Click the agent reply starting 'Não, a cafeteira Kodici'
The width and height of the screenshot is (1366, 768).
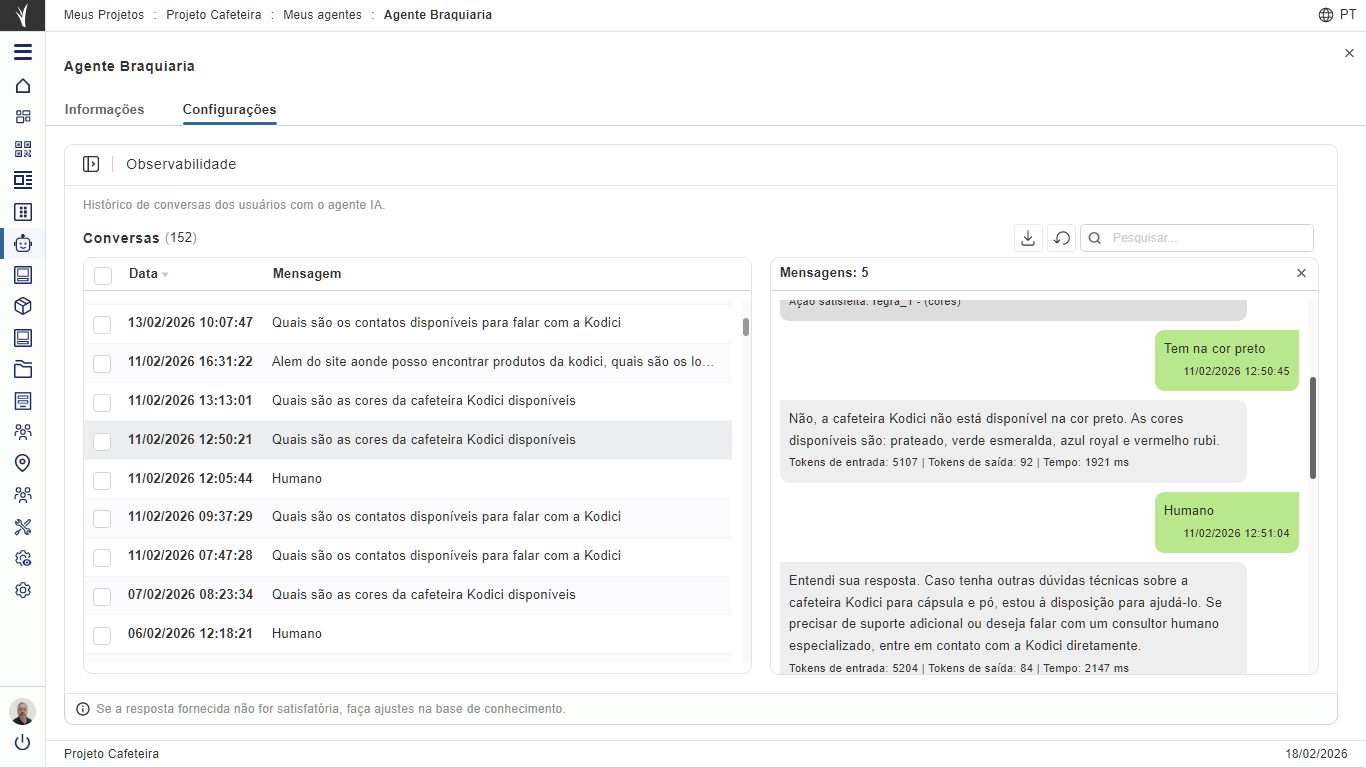1013,441
